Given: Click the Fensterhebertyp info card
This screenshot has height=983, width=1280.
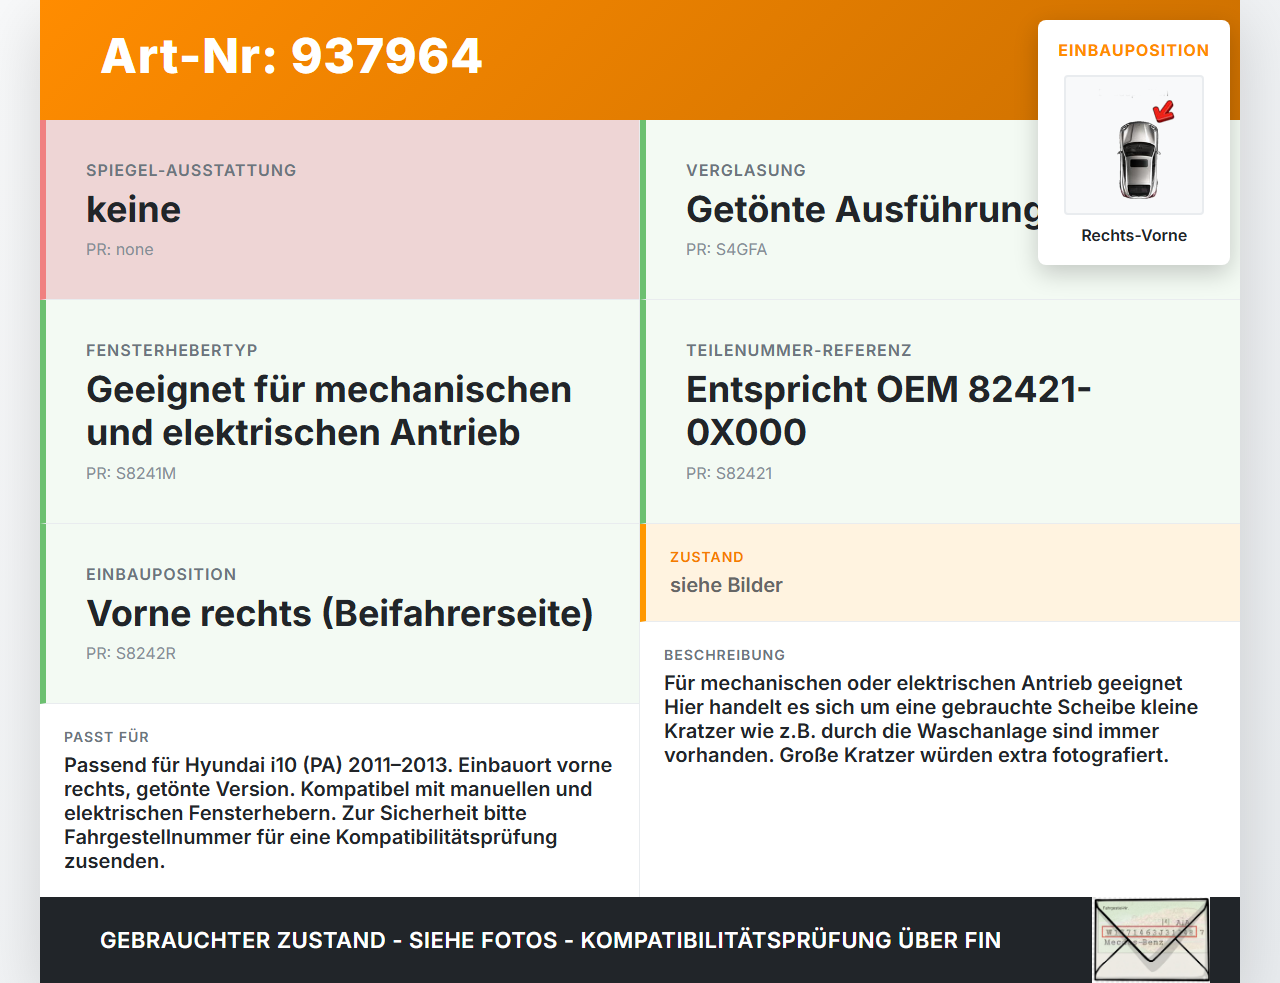Looking at the screenshot, I should (x=340, y=412).
